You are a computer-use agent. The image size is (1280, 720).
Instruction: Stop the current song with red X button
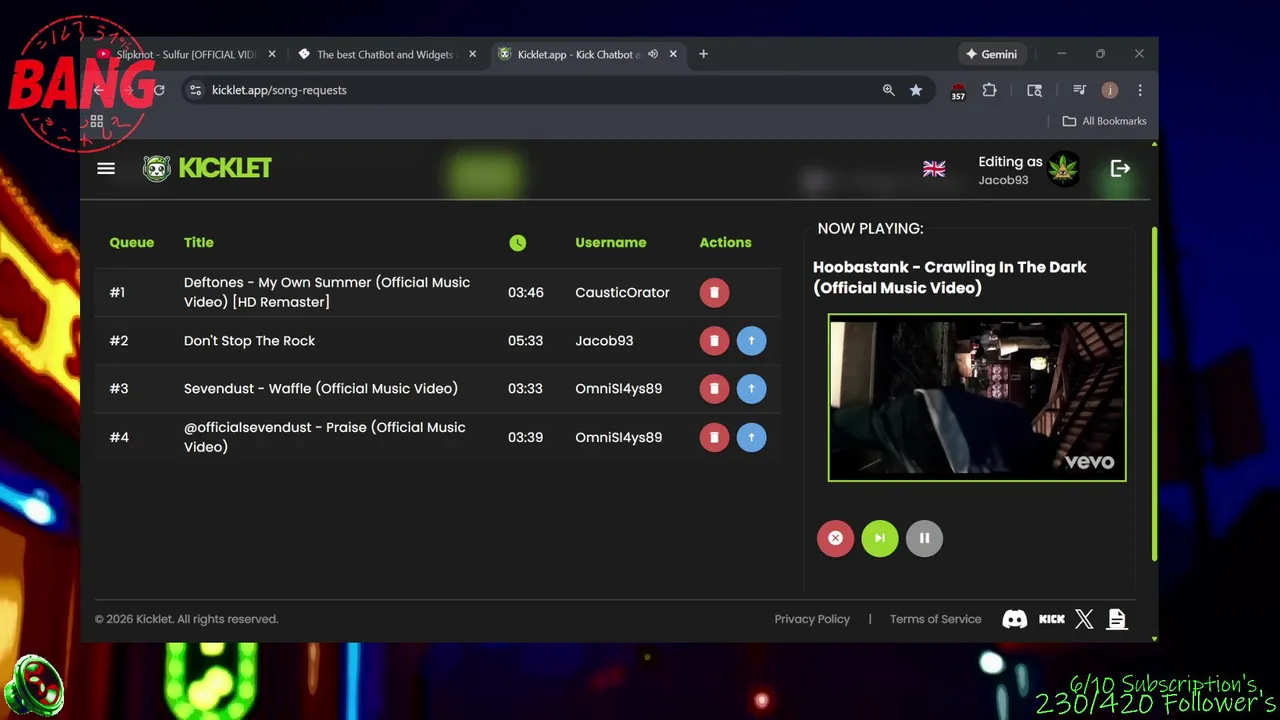point(835,538)
